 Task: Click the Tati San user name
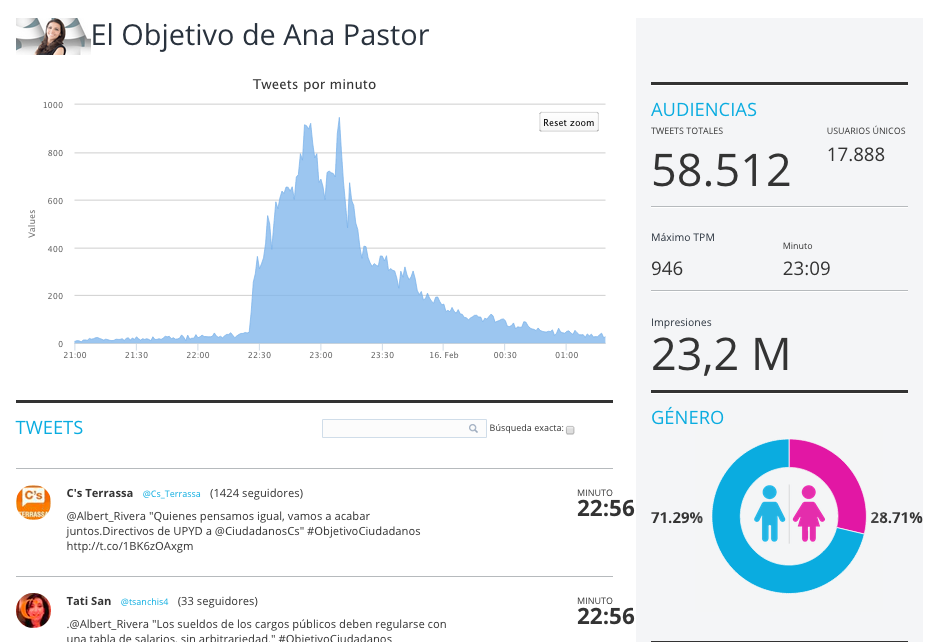click(x=89, y=601)
